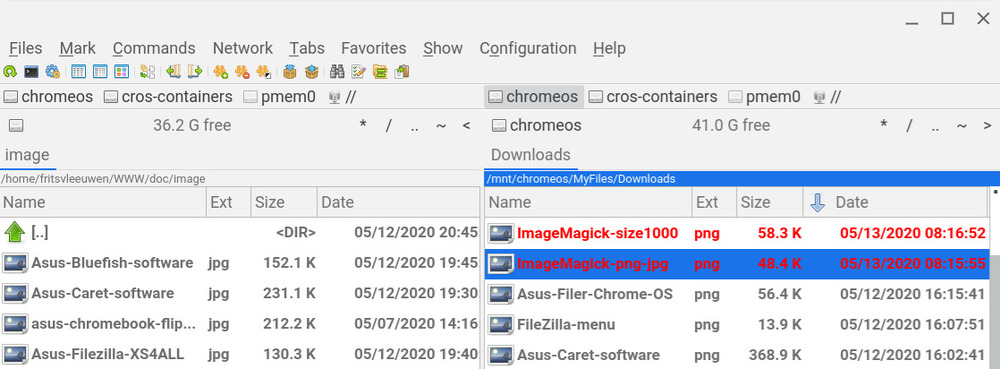This screenshot has width=1000, height=369.
Task: Select the right panel 'Downloads' tab
Action: pos(531,155)
